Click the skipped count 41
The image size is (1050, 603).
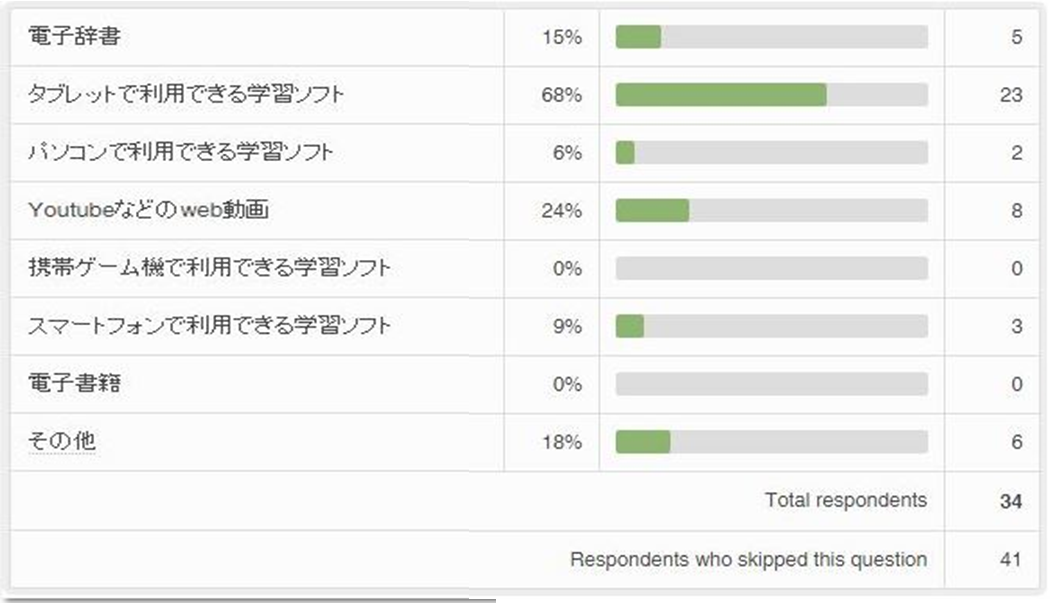1010,560
